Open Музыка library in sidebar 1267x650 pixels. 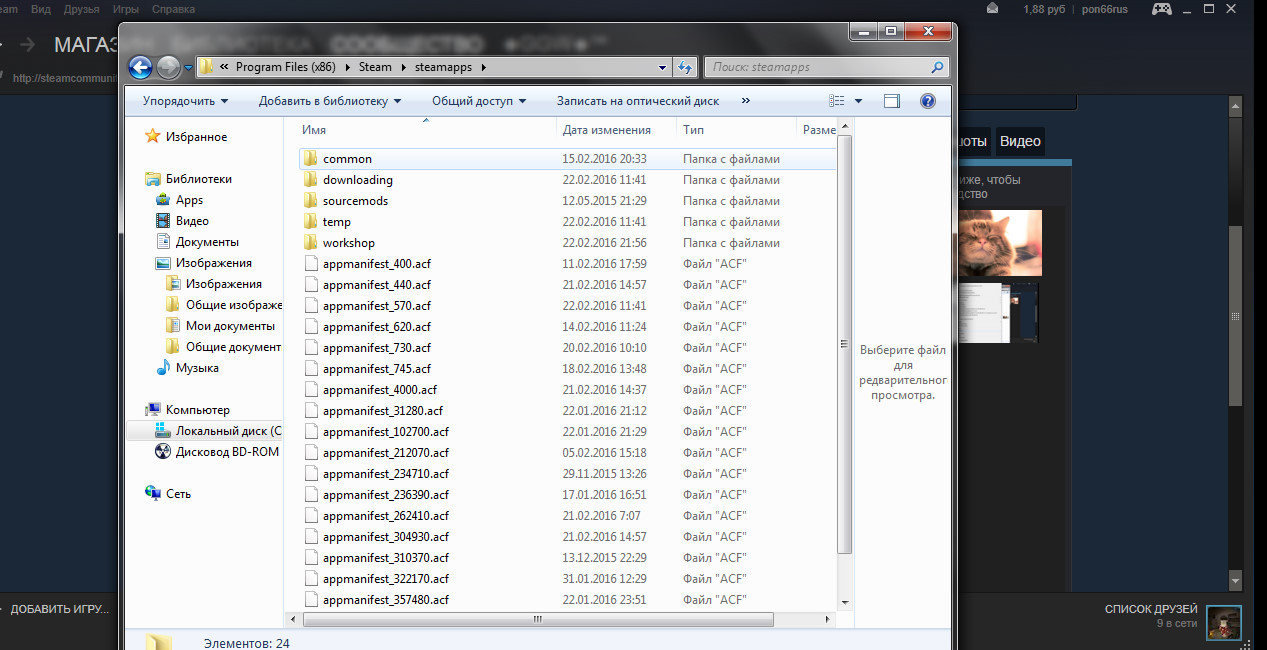coord(197,368)
